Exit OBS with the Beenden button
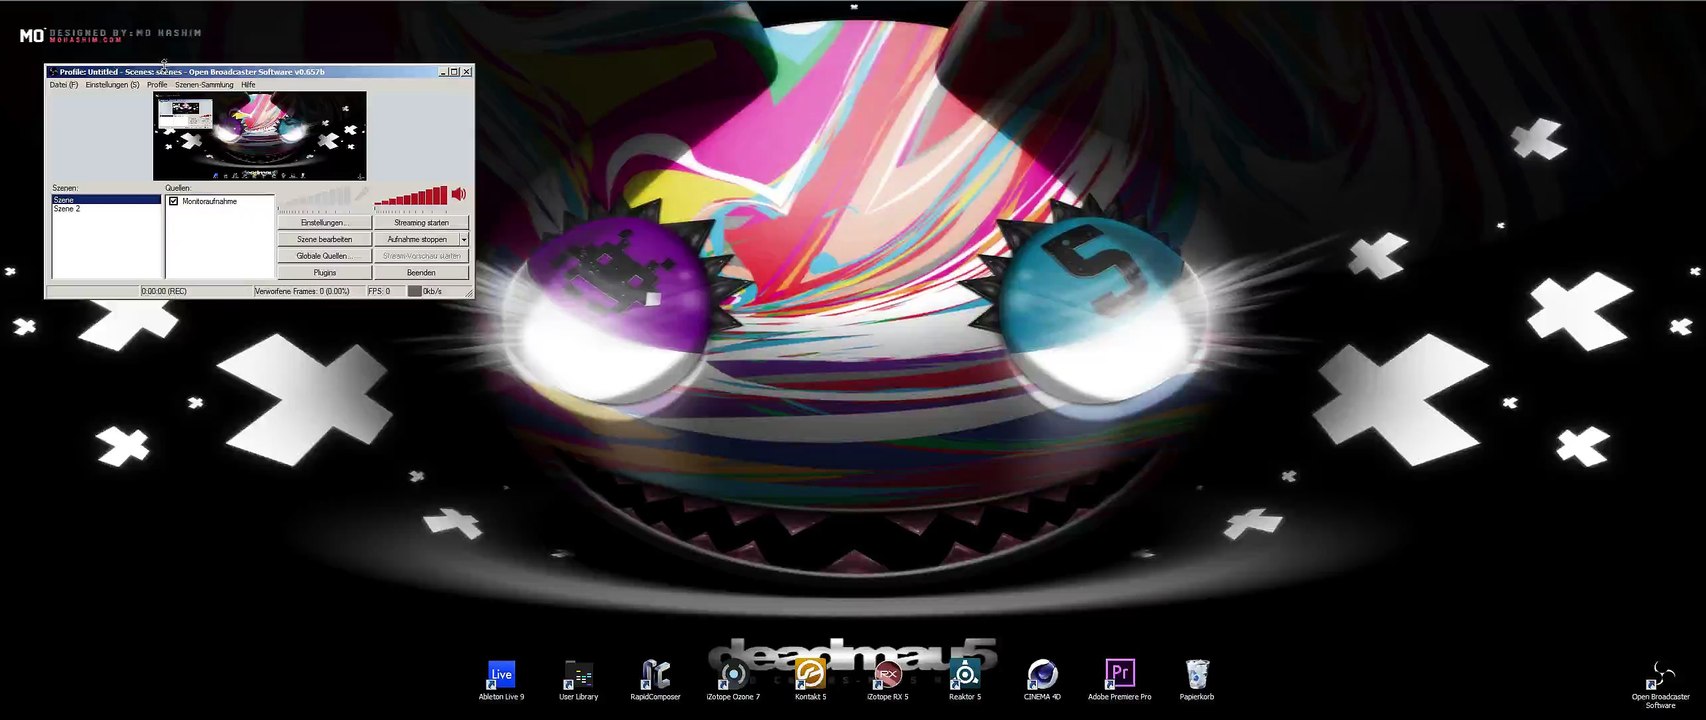The height and width of the screenshot is (720, 1706). [421, 273]
